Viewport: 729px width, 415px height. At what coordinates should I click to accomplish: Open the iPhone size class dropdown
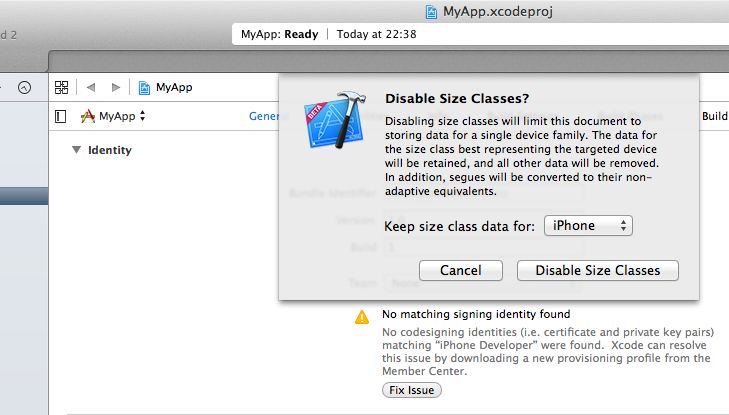tap(588, 226)
